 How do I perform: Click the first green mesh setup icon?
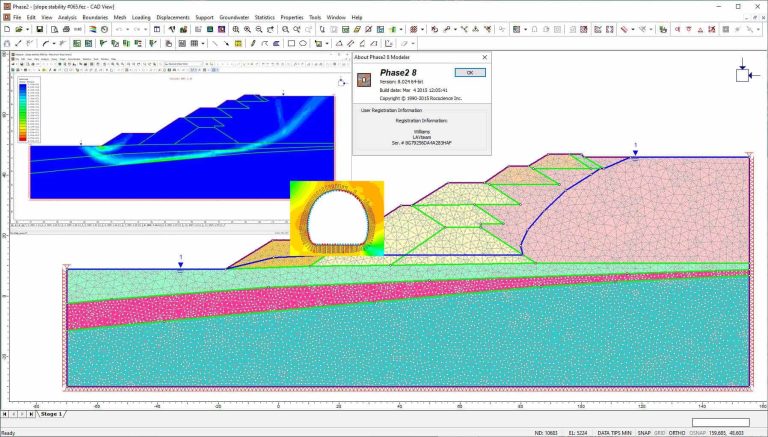point(77,43)
